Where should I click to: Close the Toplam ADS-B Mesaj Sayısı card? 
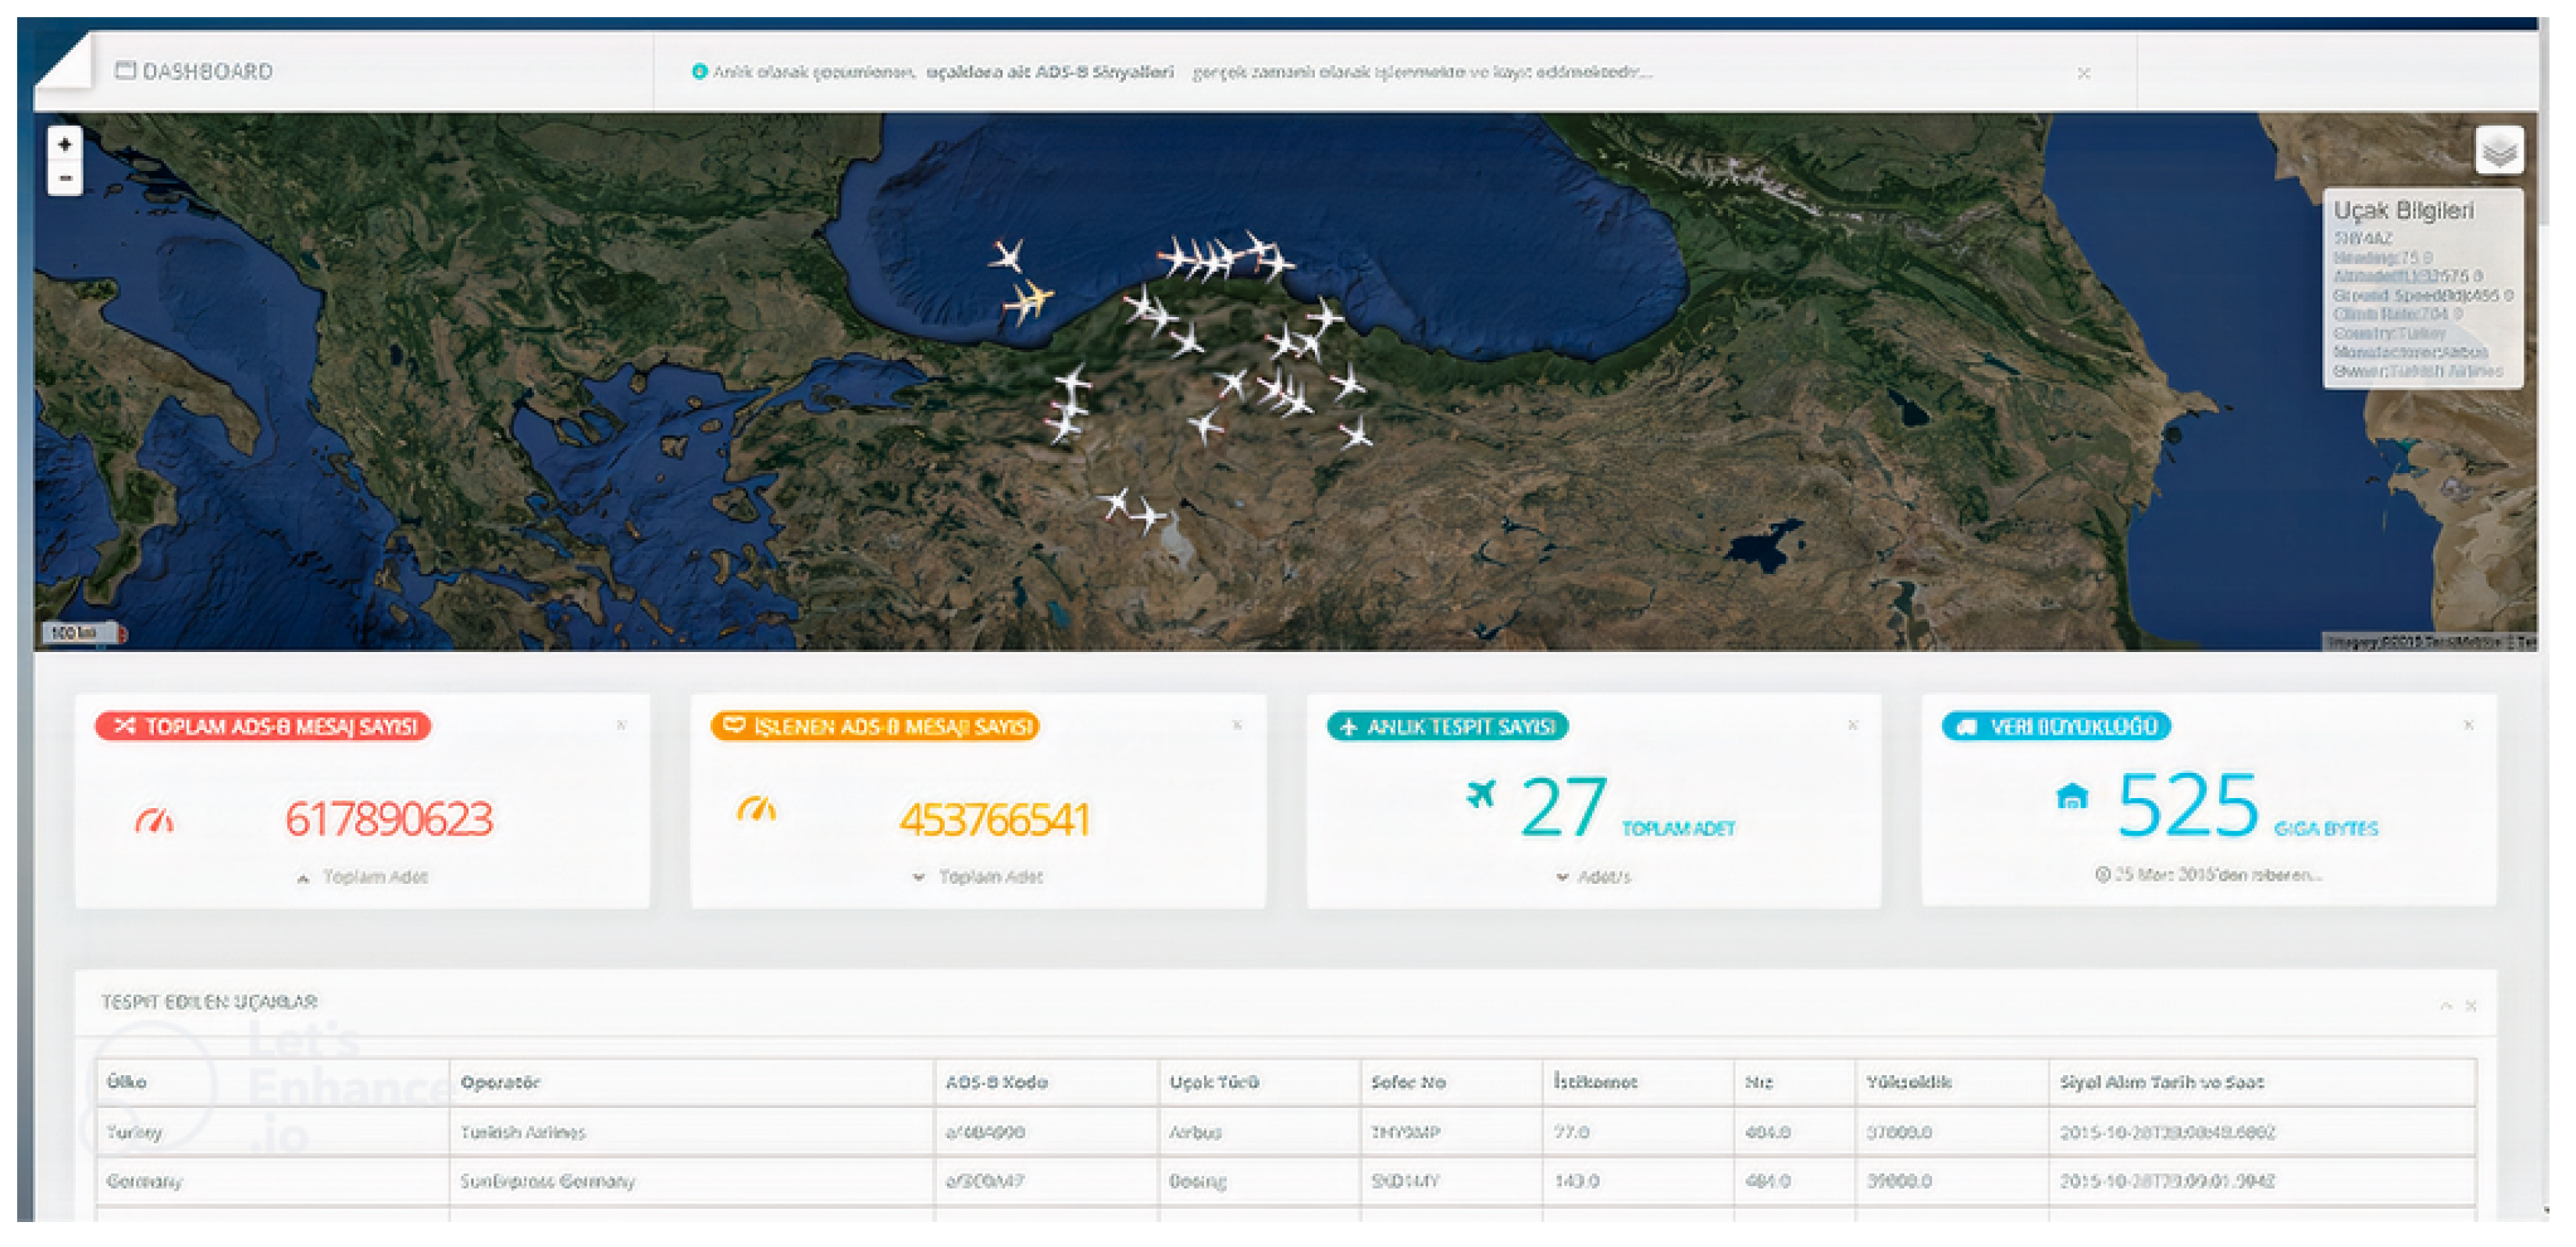(621, 726)
